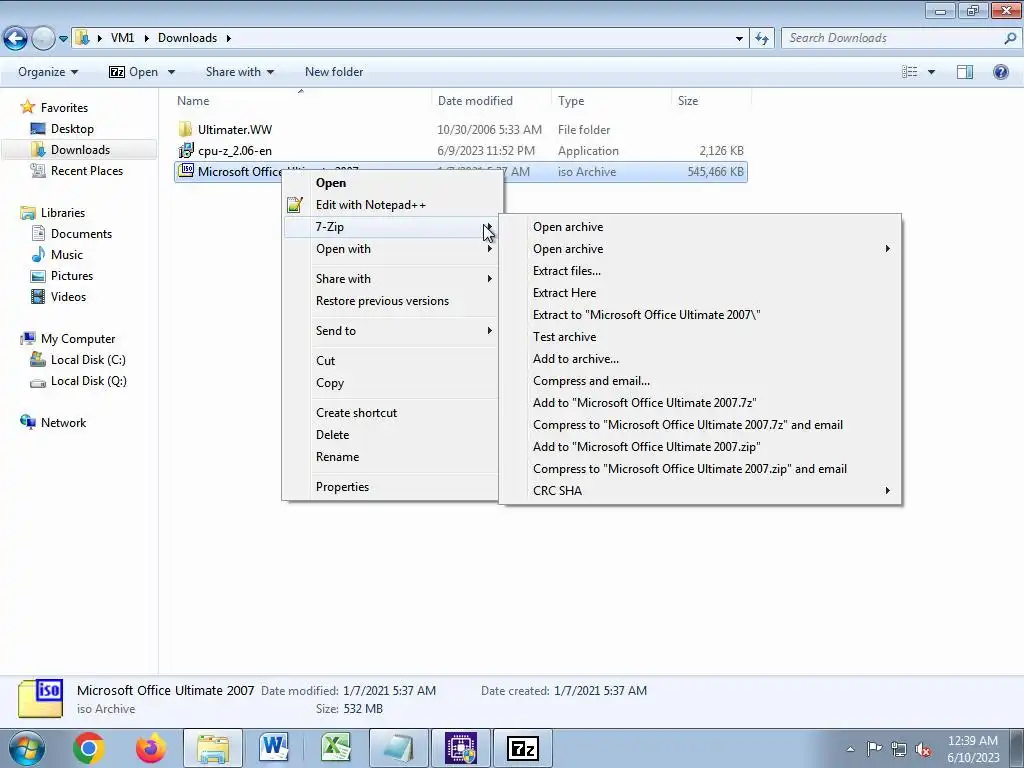
Task: Select Desktop in Favorites
Action: [72, 129]
